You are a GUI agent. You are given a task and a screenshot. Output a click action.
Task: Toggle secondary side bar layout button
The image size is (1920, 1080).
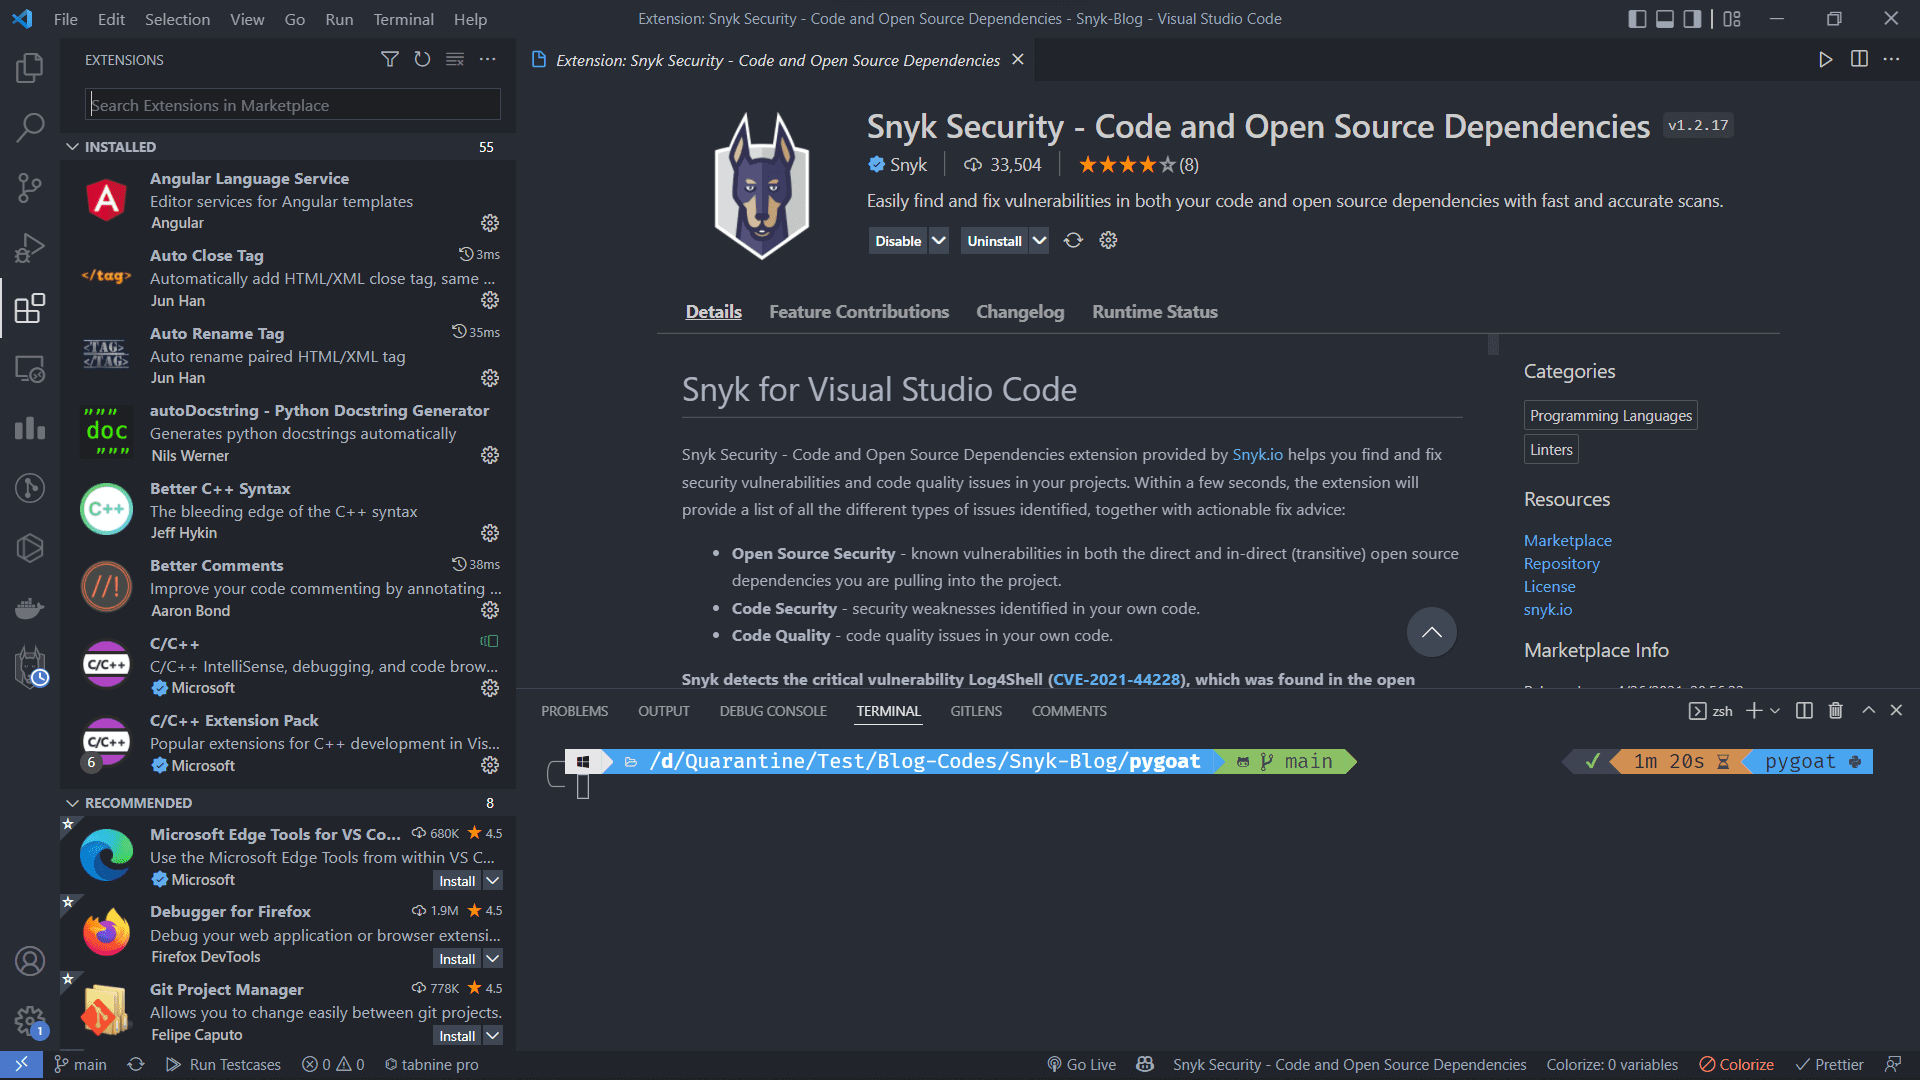tap(1692, 19)
